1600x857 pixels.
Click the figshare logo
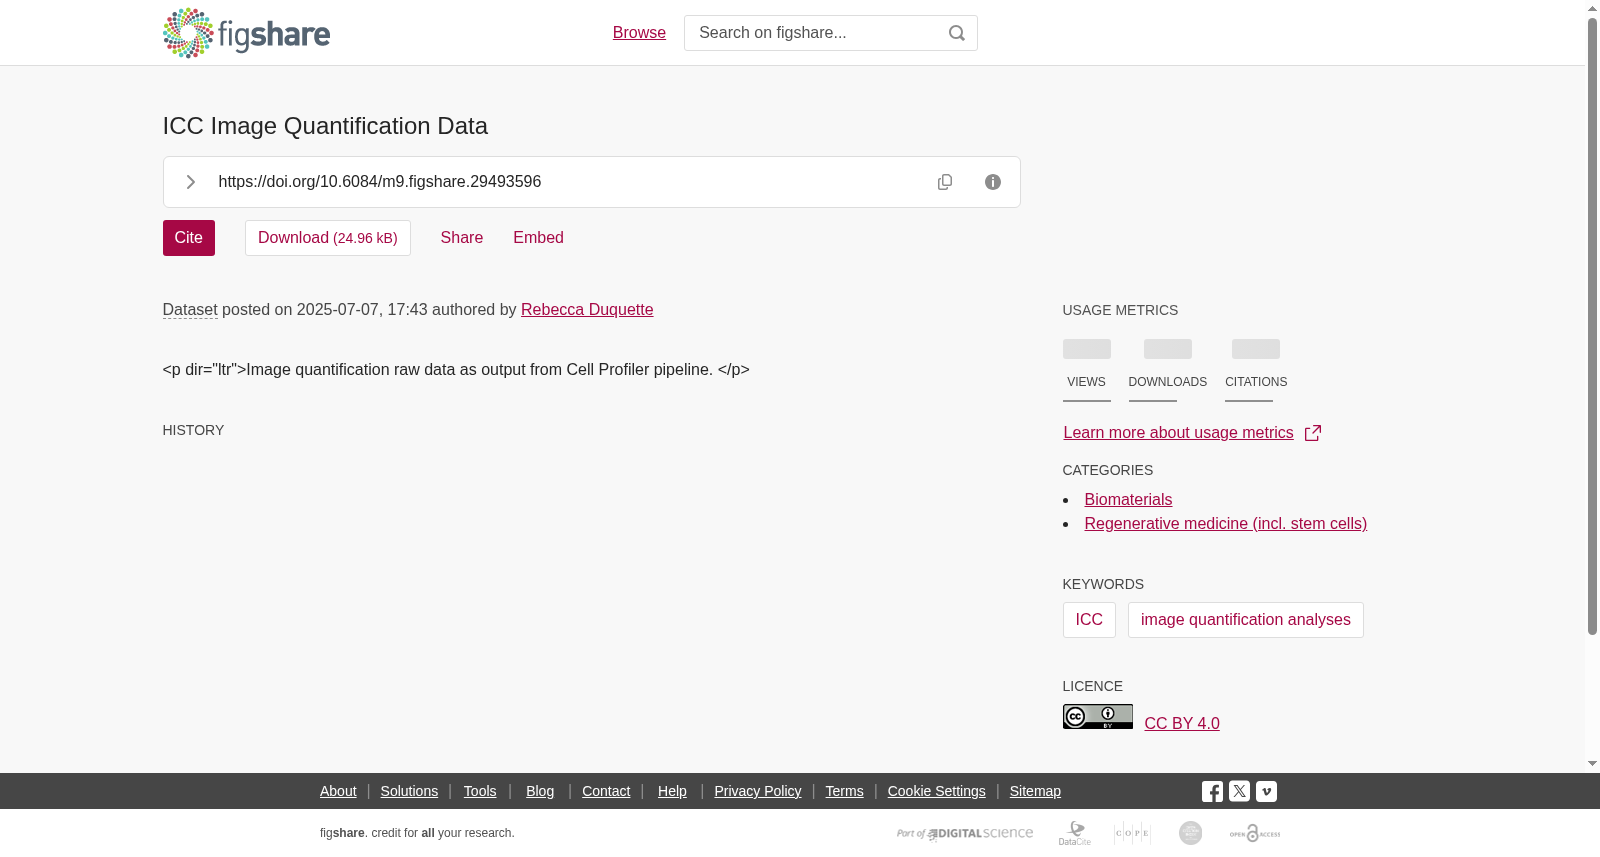click(246, 33)
